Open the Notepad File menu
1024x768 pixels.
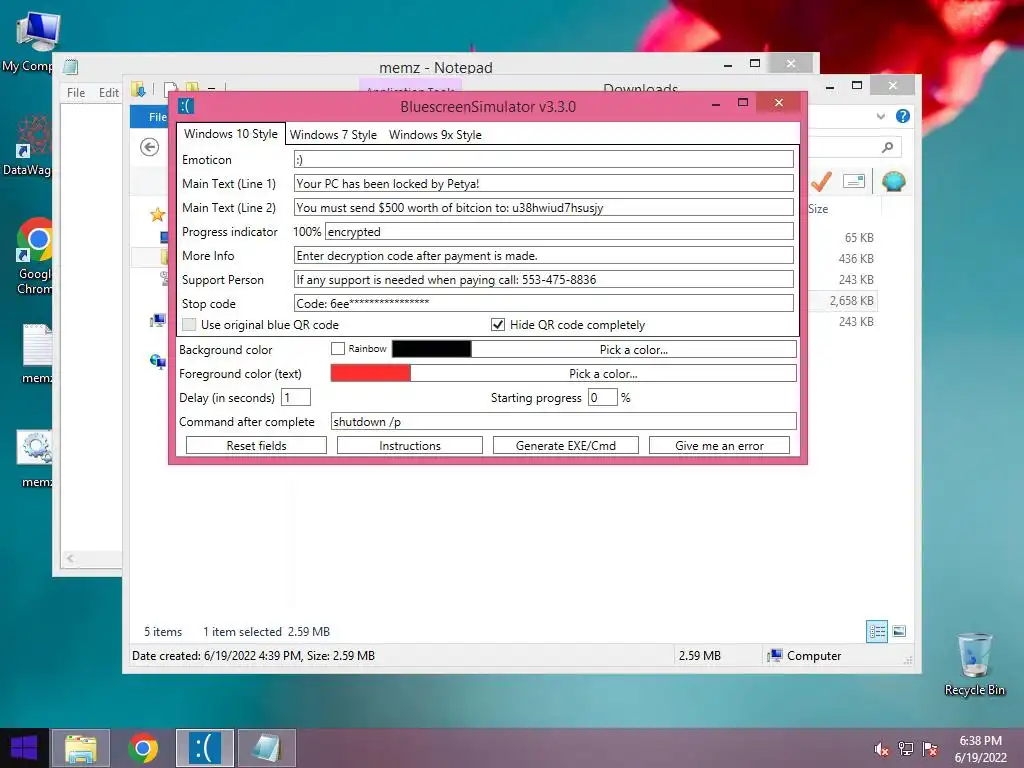click(x=76, y=93)
